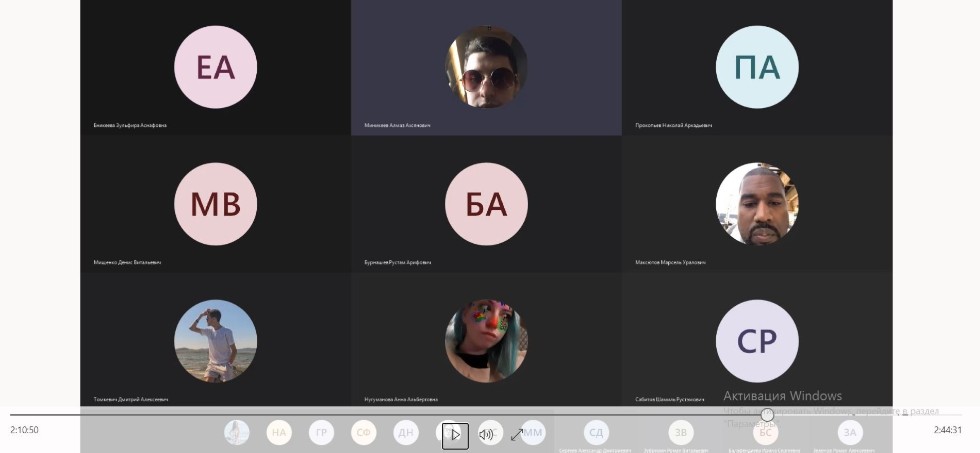Screen dimensions: 980x453
Task: Select the CP participant avatar
Action: point(757,341)
